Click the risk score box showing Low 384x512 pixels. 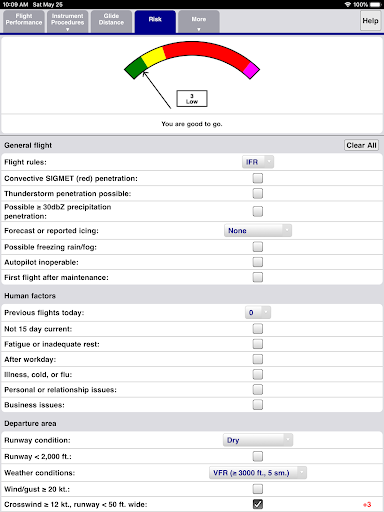192,99
